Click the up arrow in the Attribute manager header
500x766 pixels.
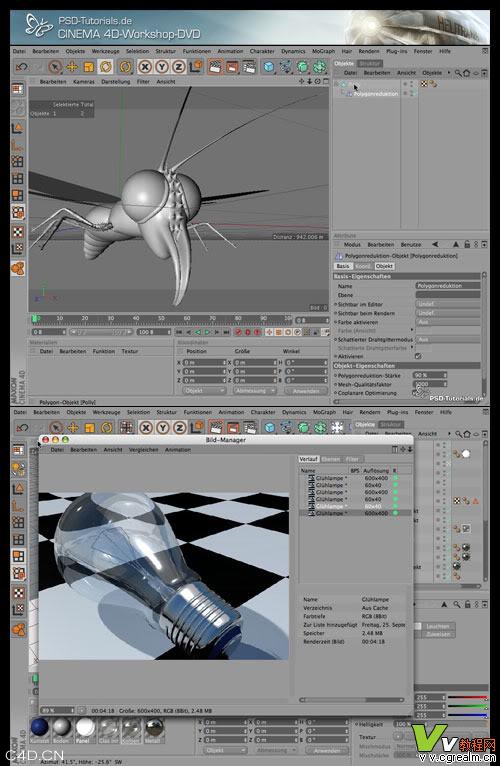pos(456,244)
